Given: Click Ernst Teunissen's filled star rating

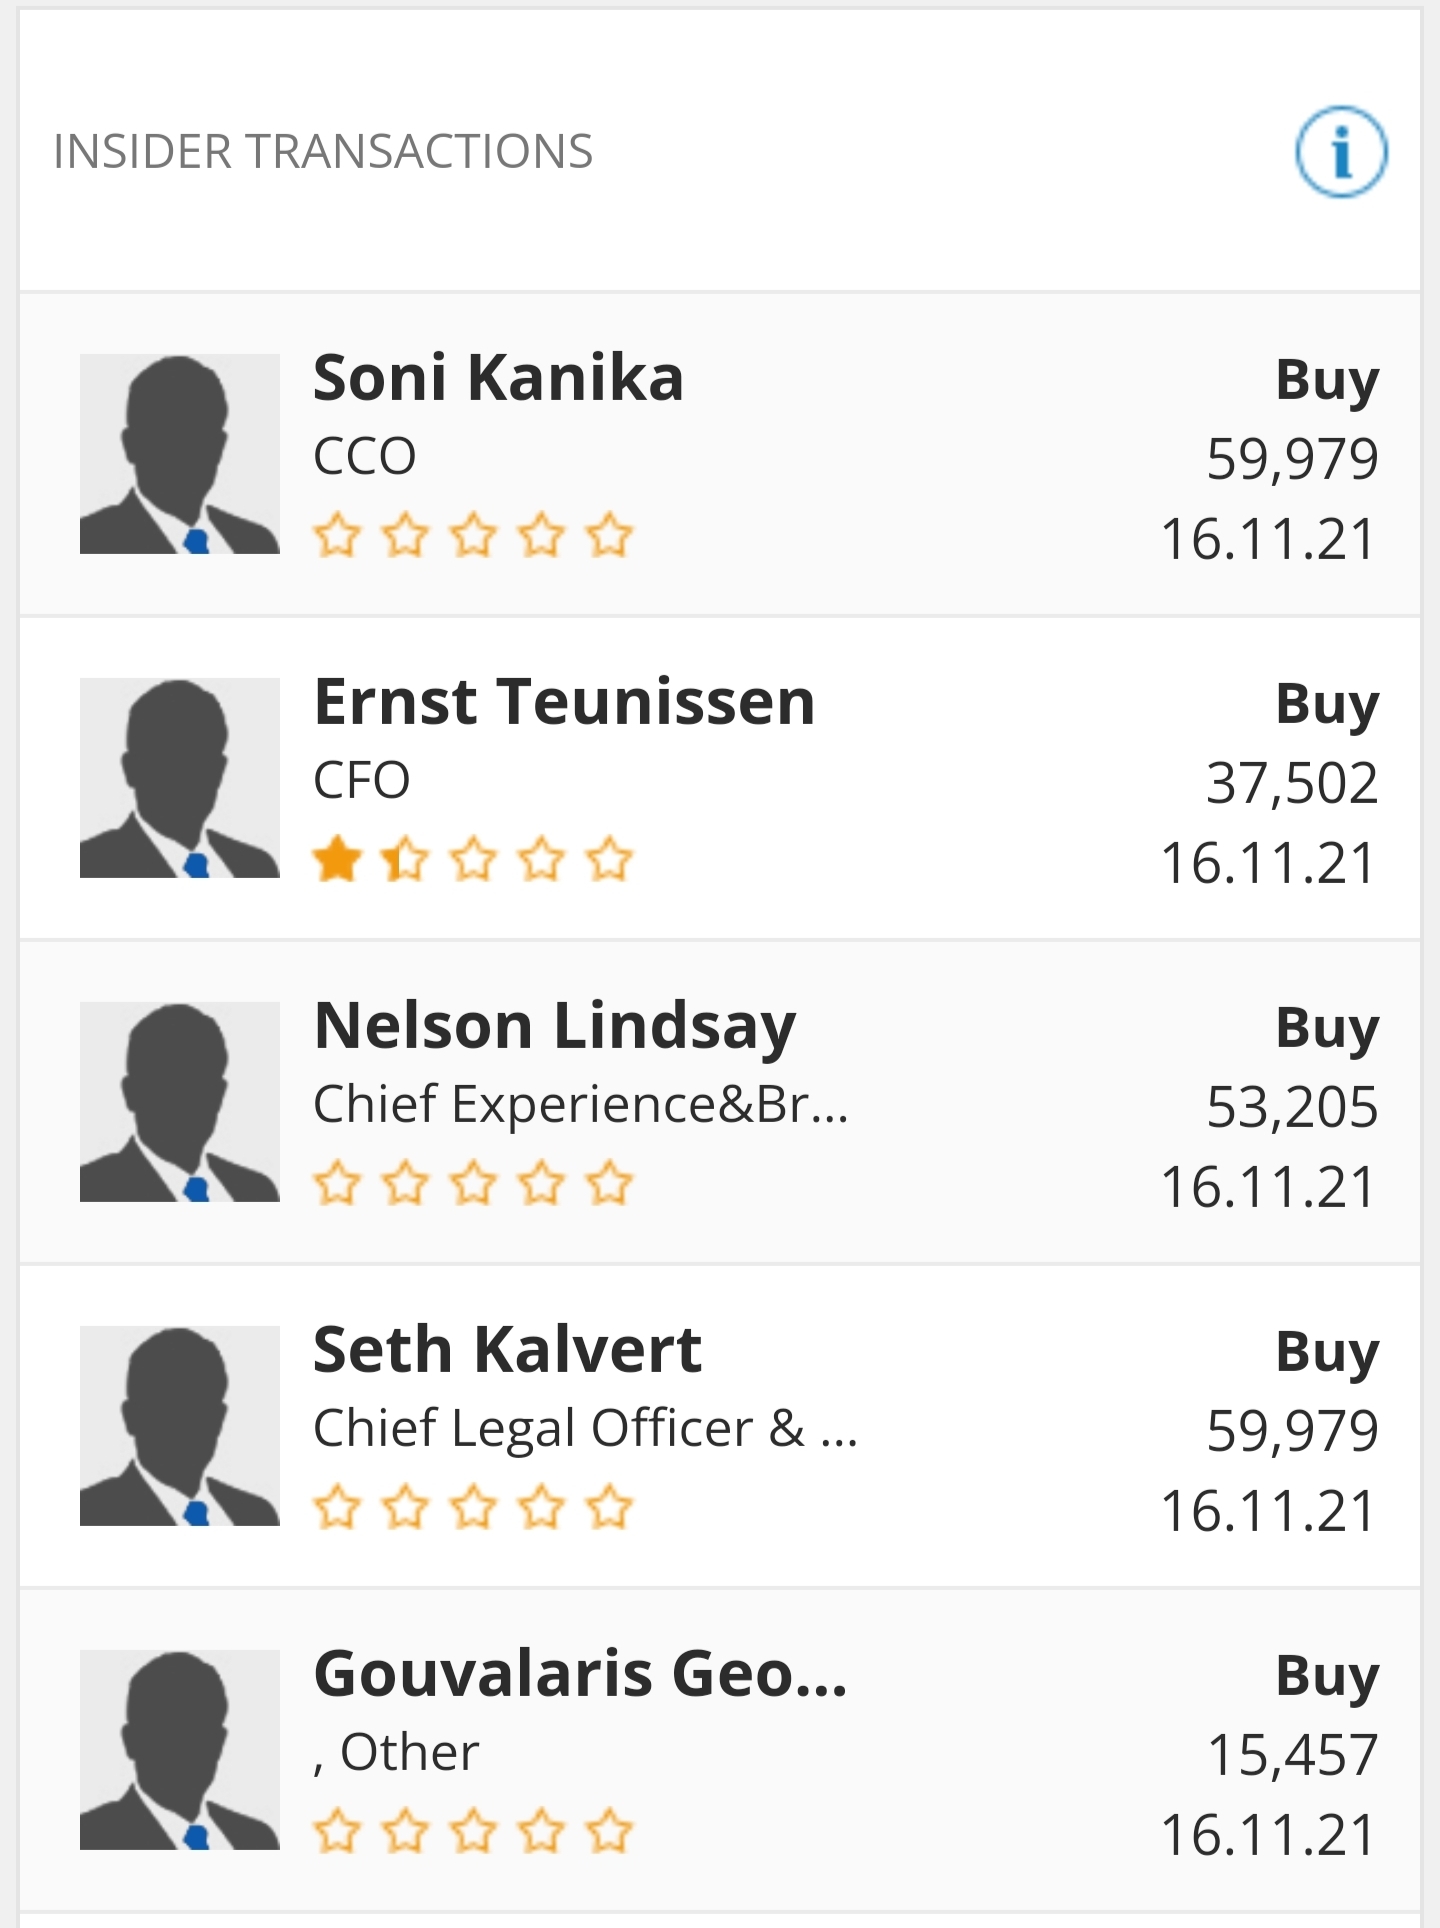Looking at the screenshot, I should (473, 860).
